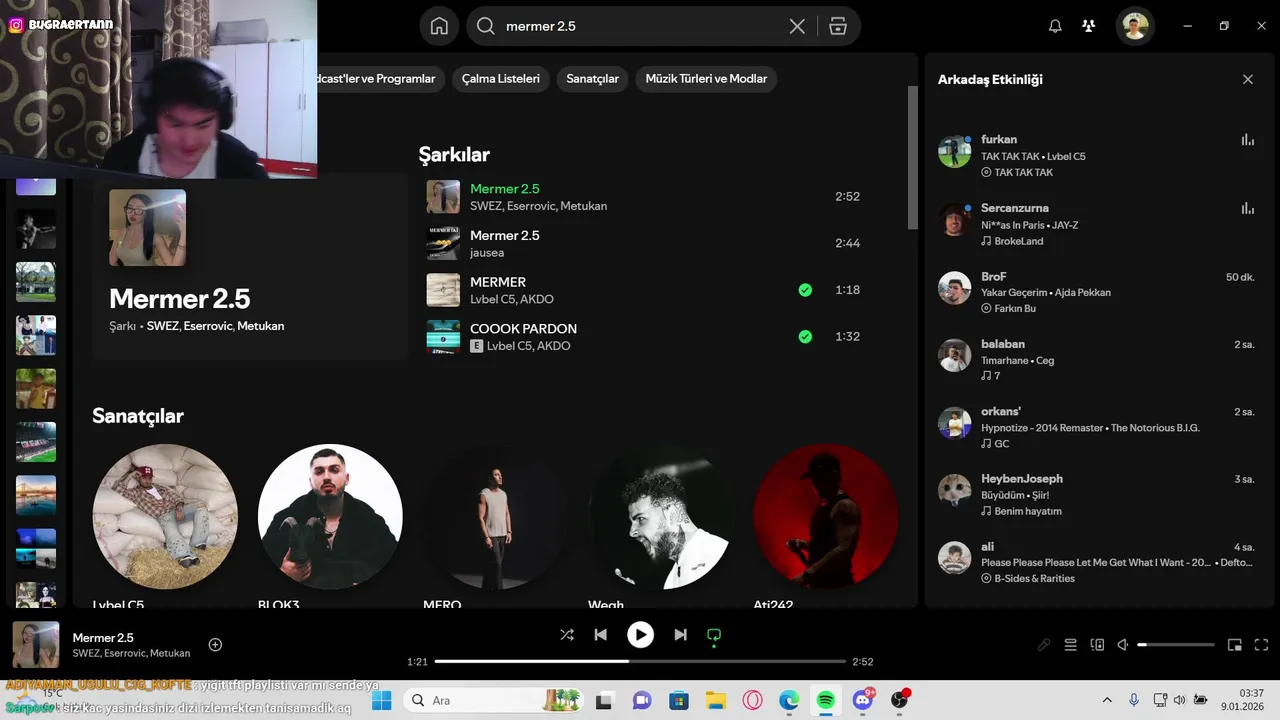1280x720 pixels.
Task: Open the Wegh artist picture
Action: coord(661,517)
